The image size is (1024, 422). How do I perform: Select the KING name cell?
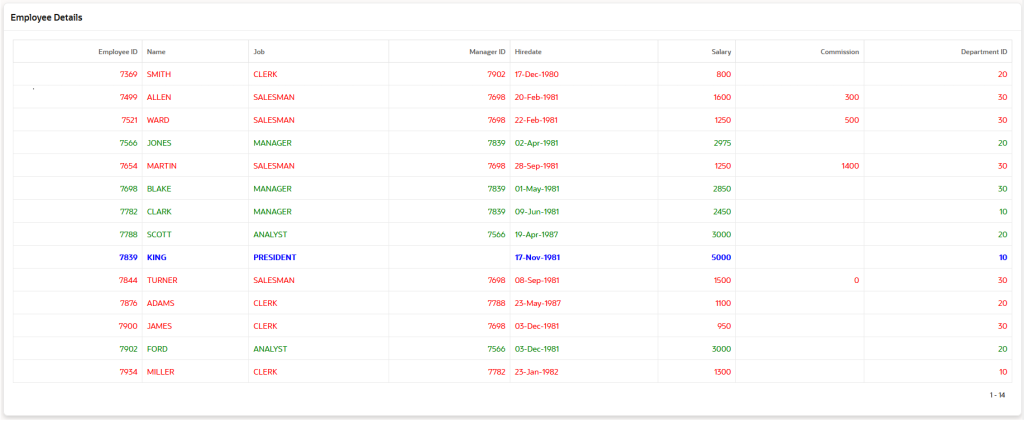tap(157, 257)
